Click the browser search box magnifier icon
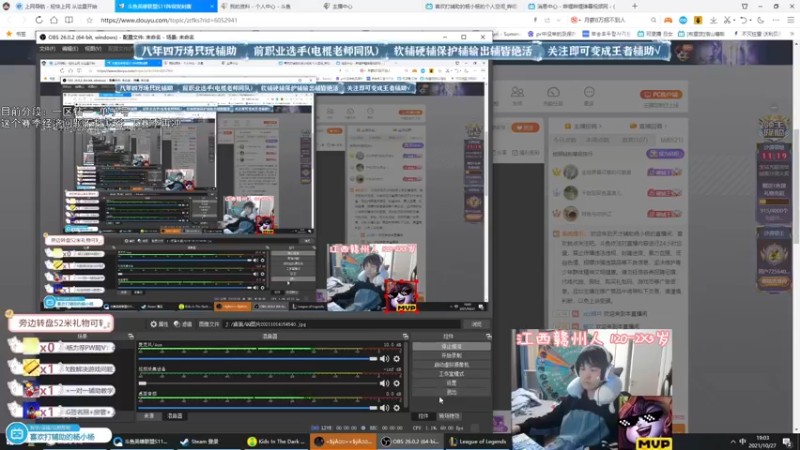 pyautogui.click(x=653, y=20)
